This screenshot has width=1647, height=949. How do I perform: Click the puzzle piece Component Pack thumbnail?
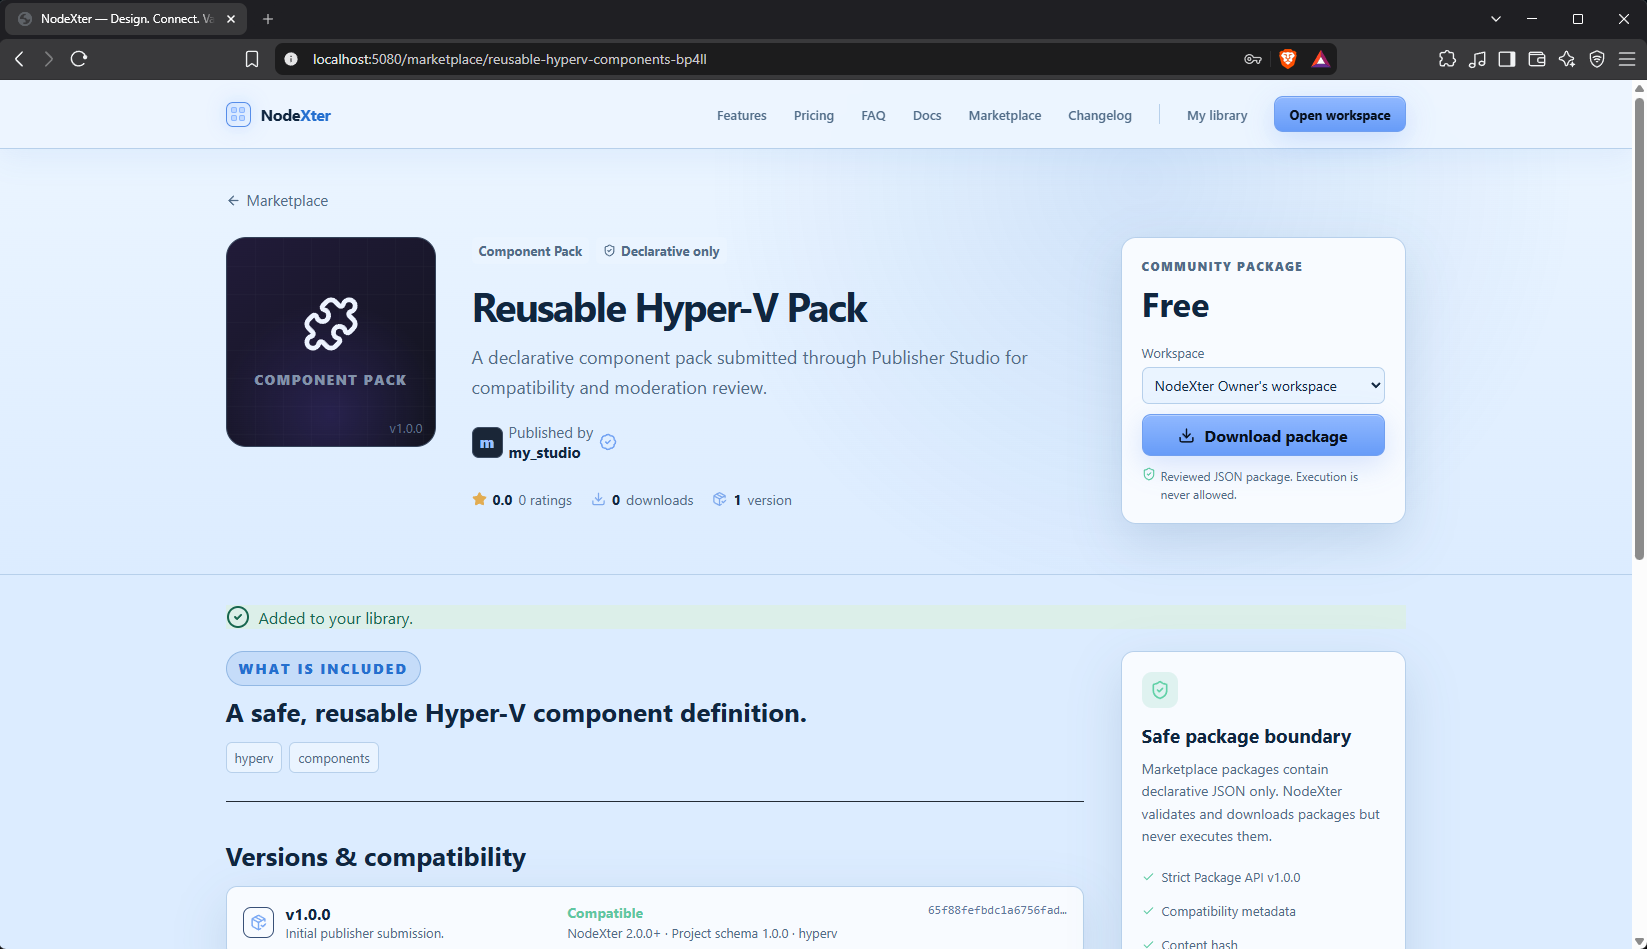[331, 342]
